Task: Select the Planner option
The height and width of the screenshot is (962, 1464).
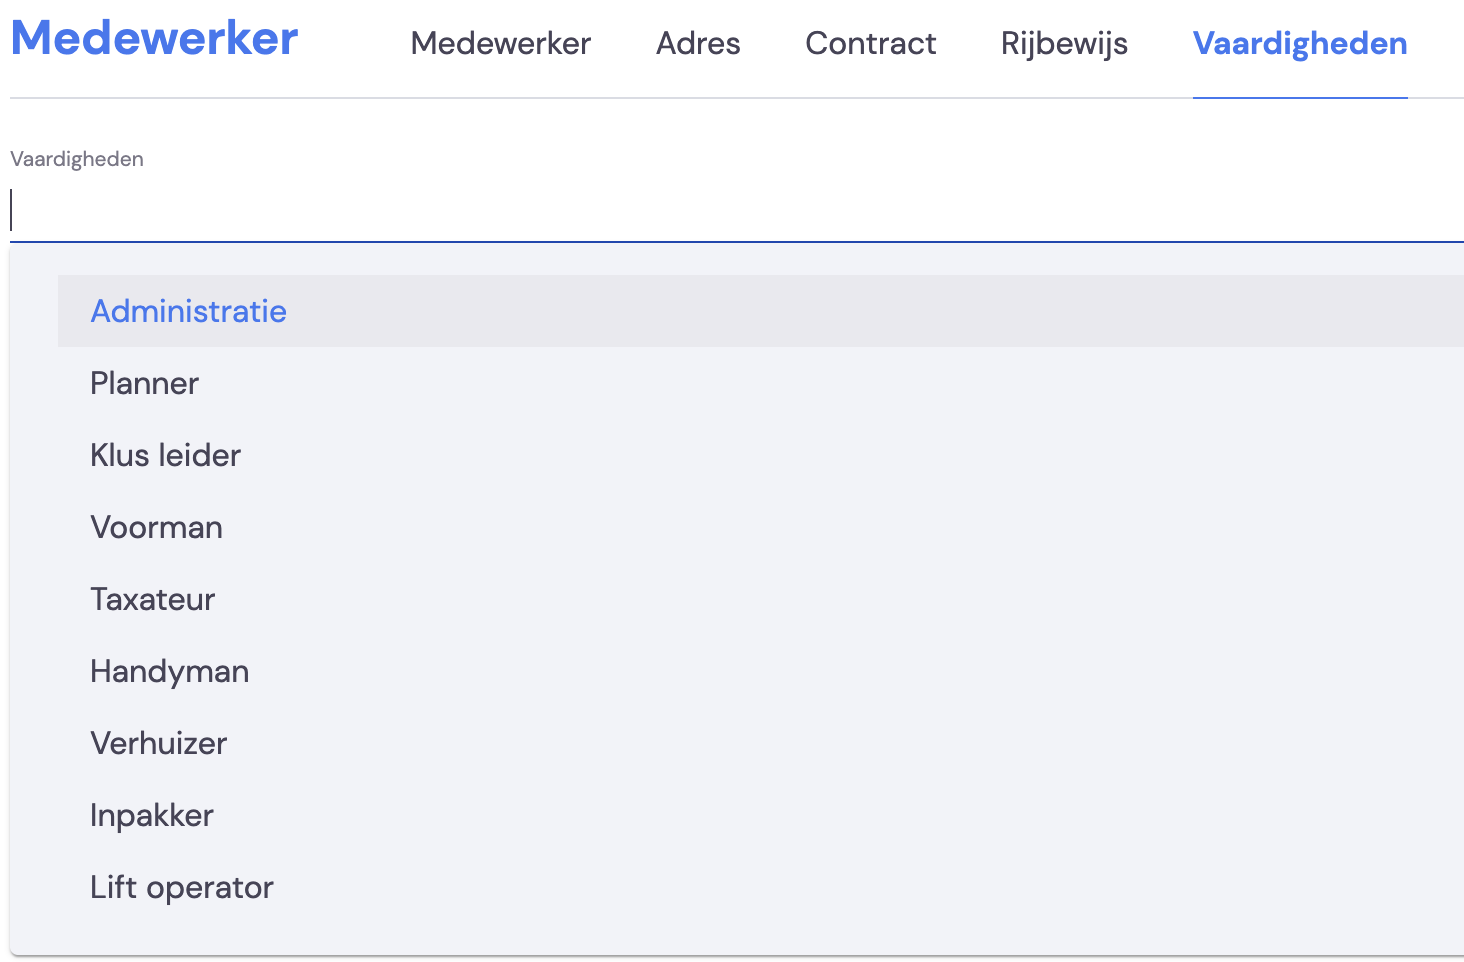Action: (761, 383)
